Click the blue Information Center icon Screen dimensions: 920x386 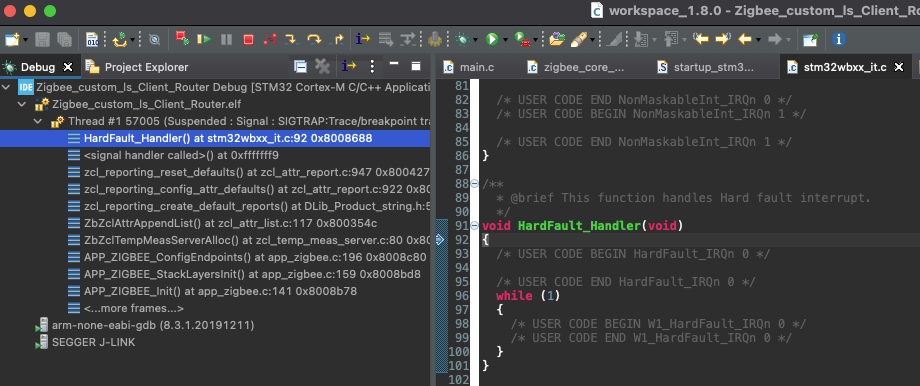(838, 39)
